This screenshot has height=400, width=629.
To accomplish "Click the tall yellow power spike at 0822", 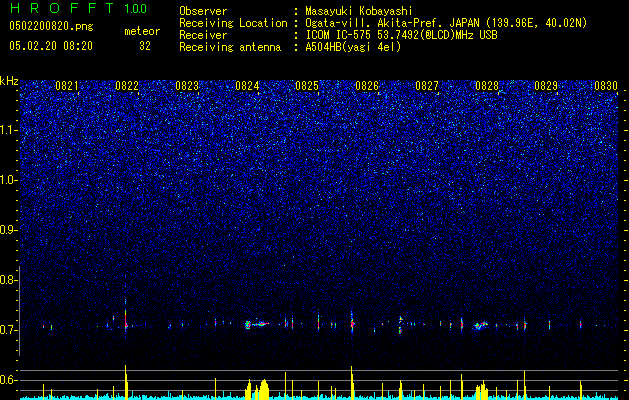I will tap(126, 382).
